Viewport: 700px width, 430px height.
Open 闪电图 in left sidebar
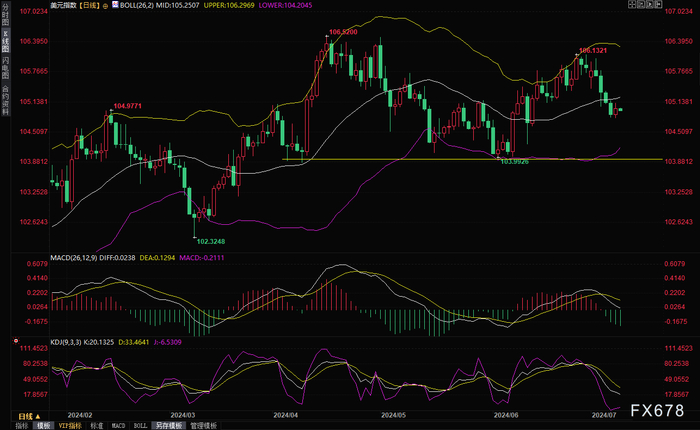point(5,68)
